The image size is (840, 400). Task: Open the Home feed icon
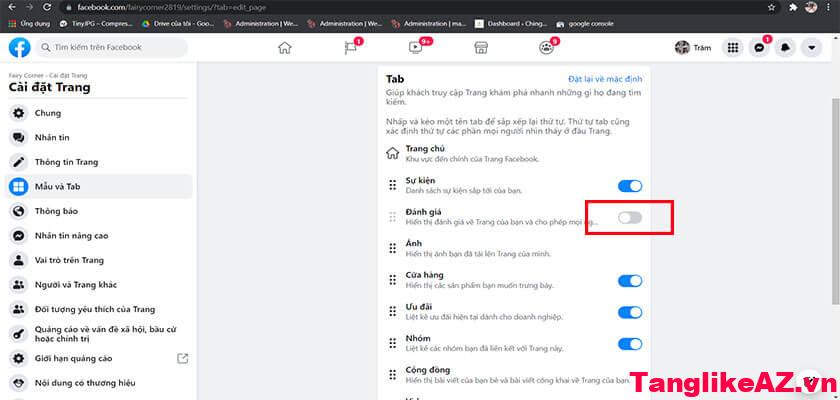coord(285,47)
